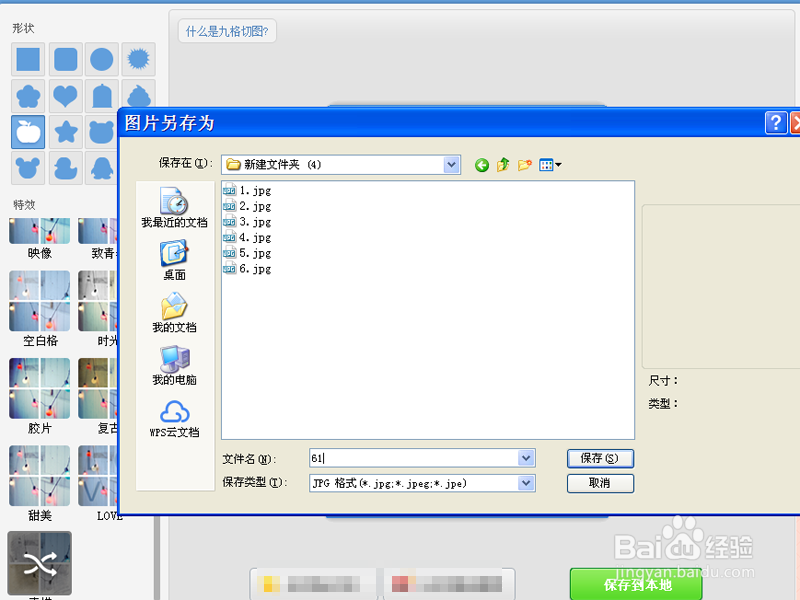Open 我最近的文档 in places bar

pos(174,207)
